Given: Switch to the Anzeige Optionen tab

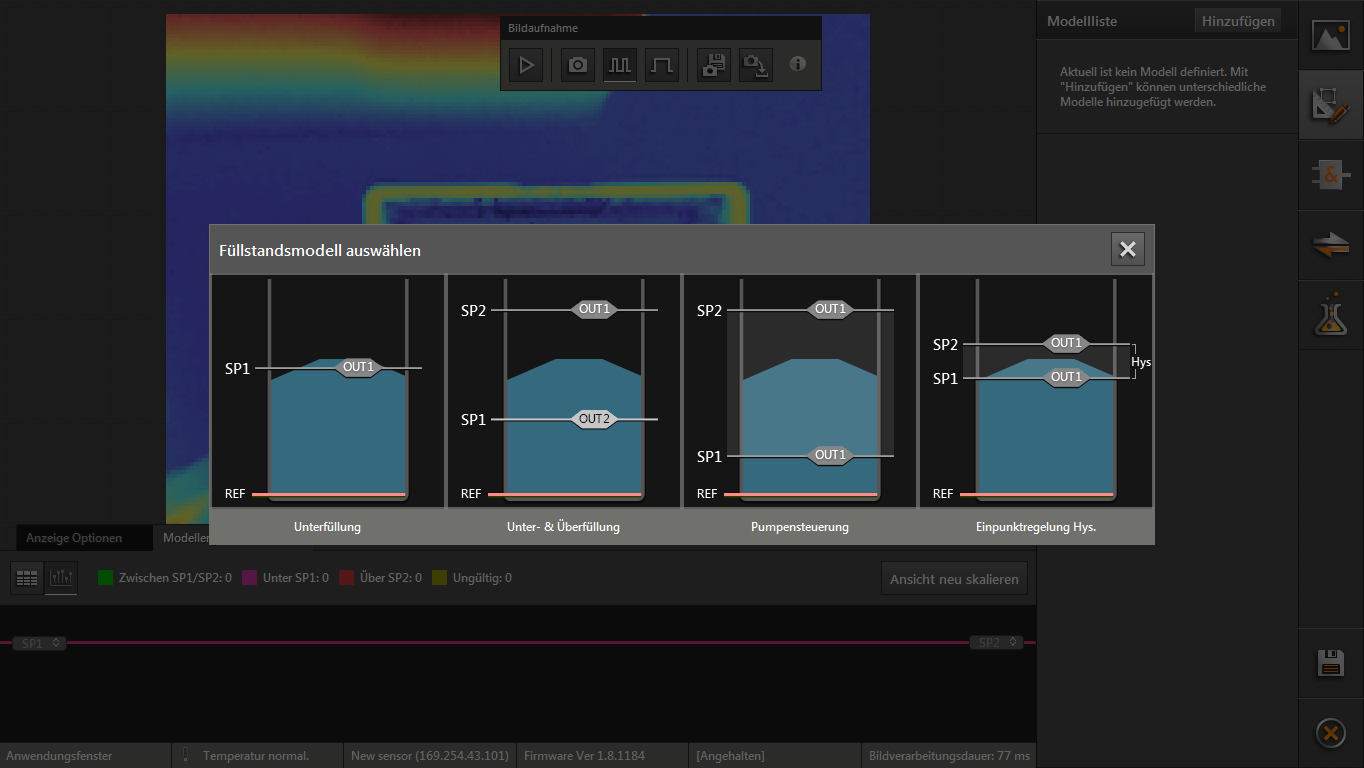Looking at the screenshot, I should 74,538.
